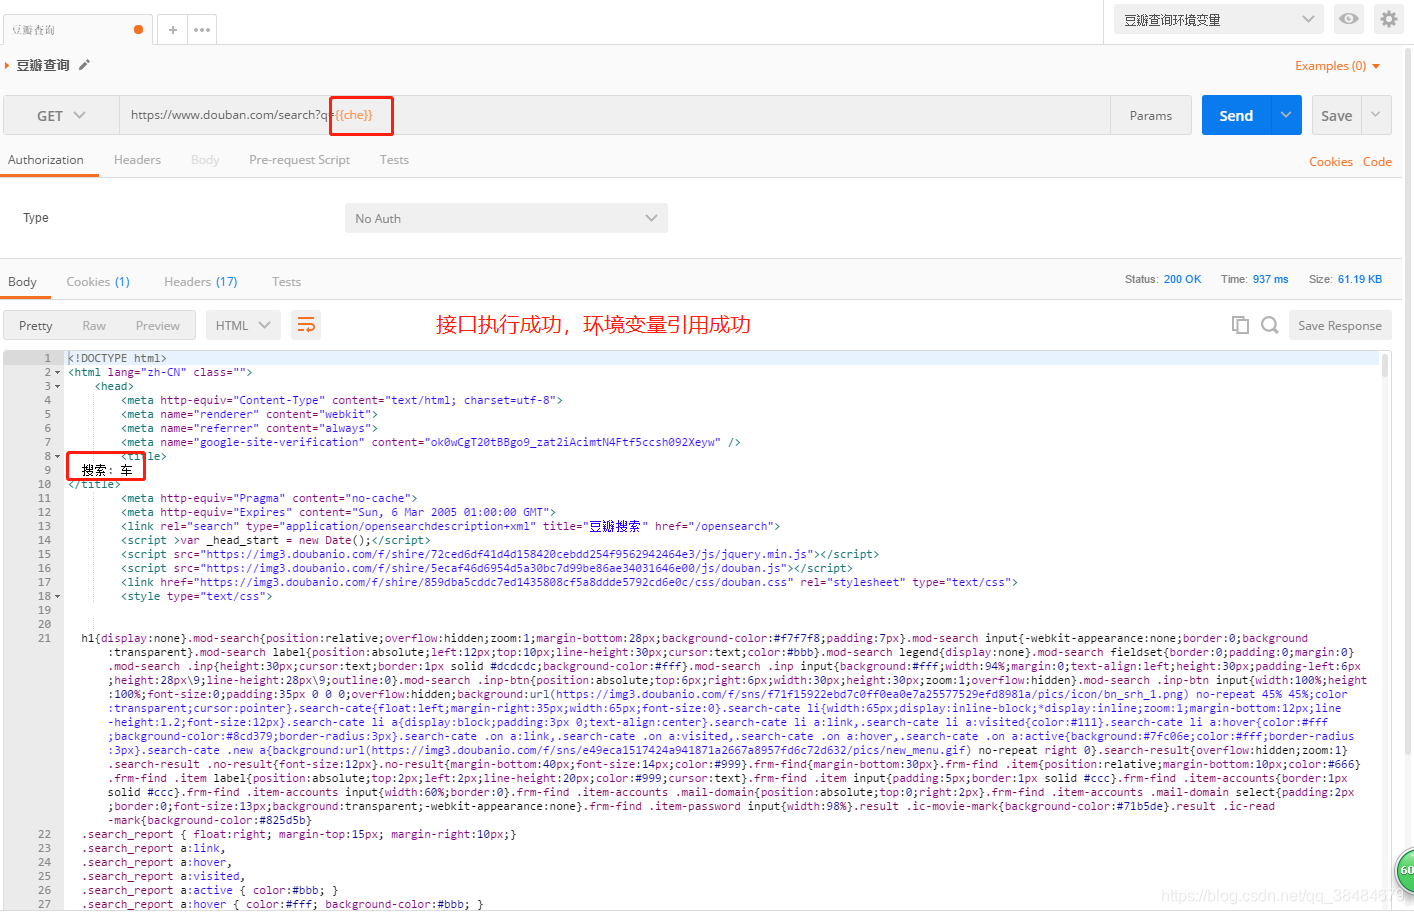Click search icon in response body
This screenshot has height=914, width=1414.
[1270, 325]
